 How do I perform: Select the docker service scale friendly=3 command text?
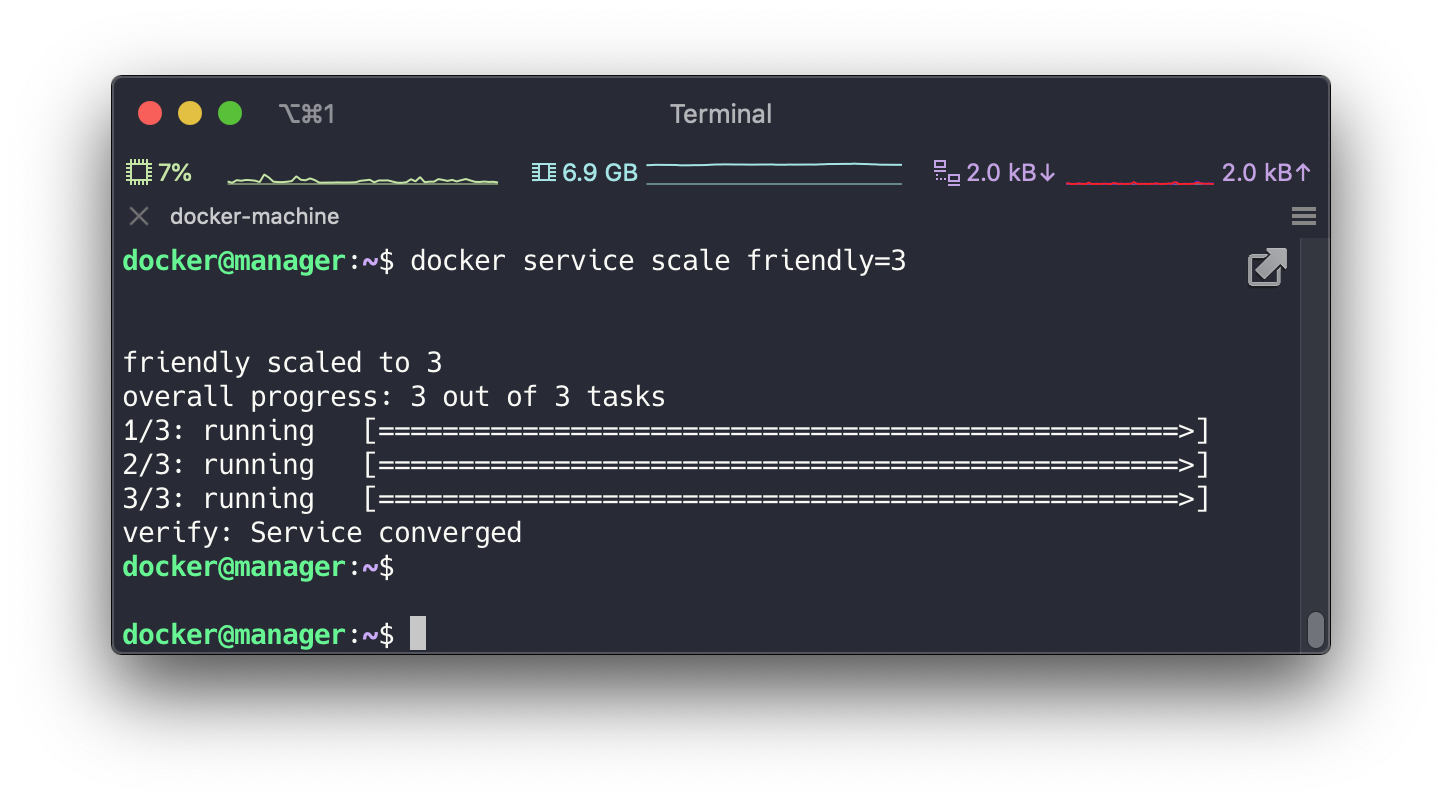click(662, 260)
